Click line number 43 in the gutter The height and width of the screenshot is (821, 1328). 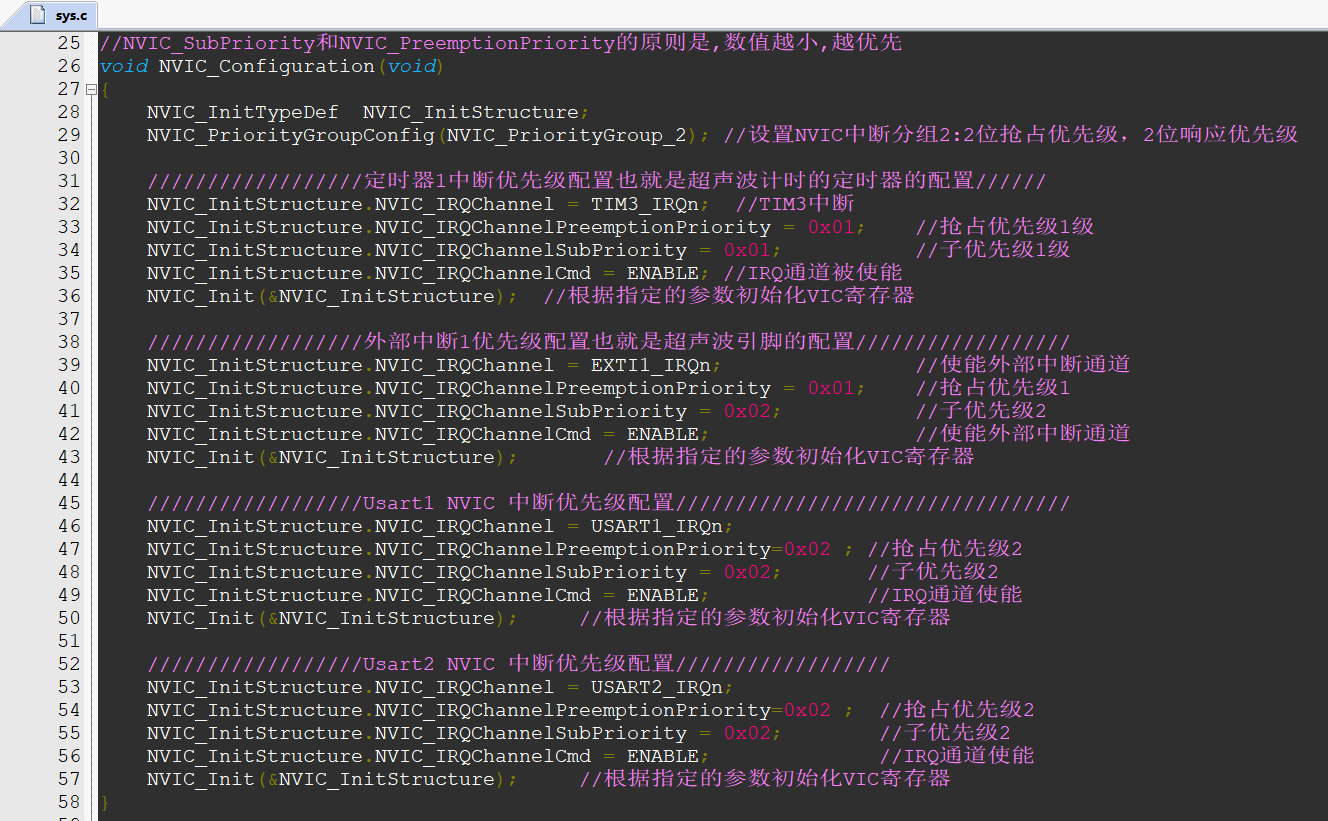69,457
